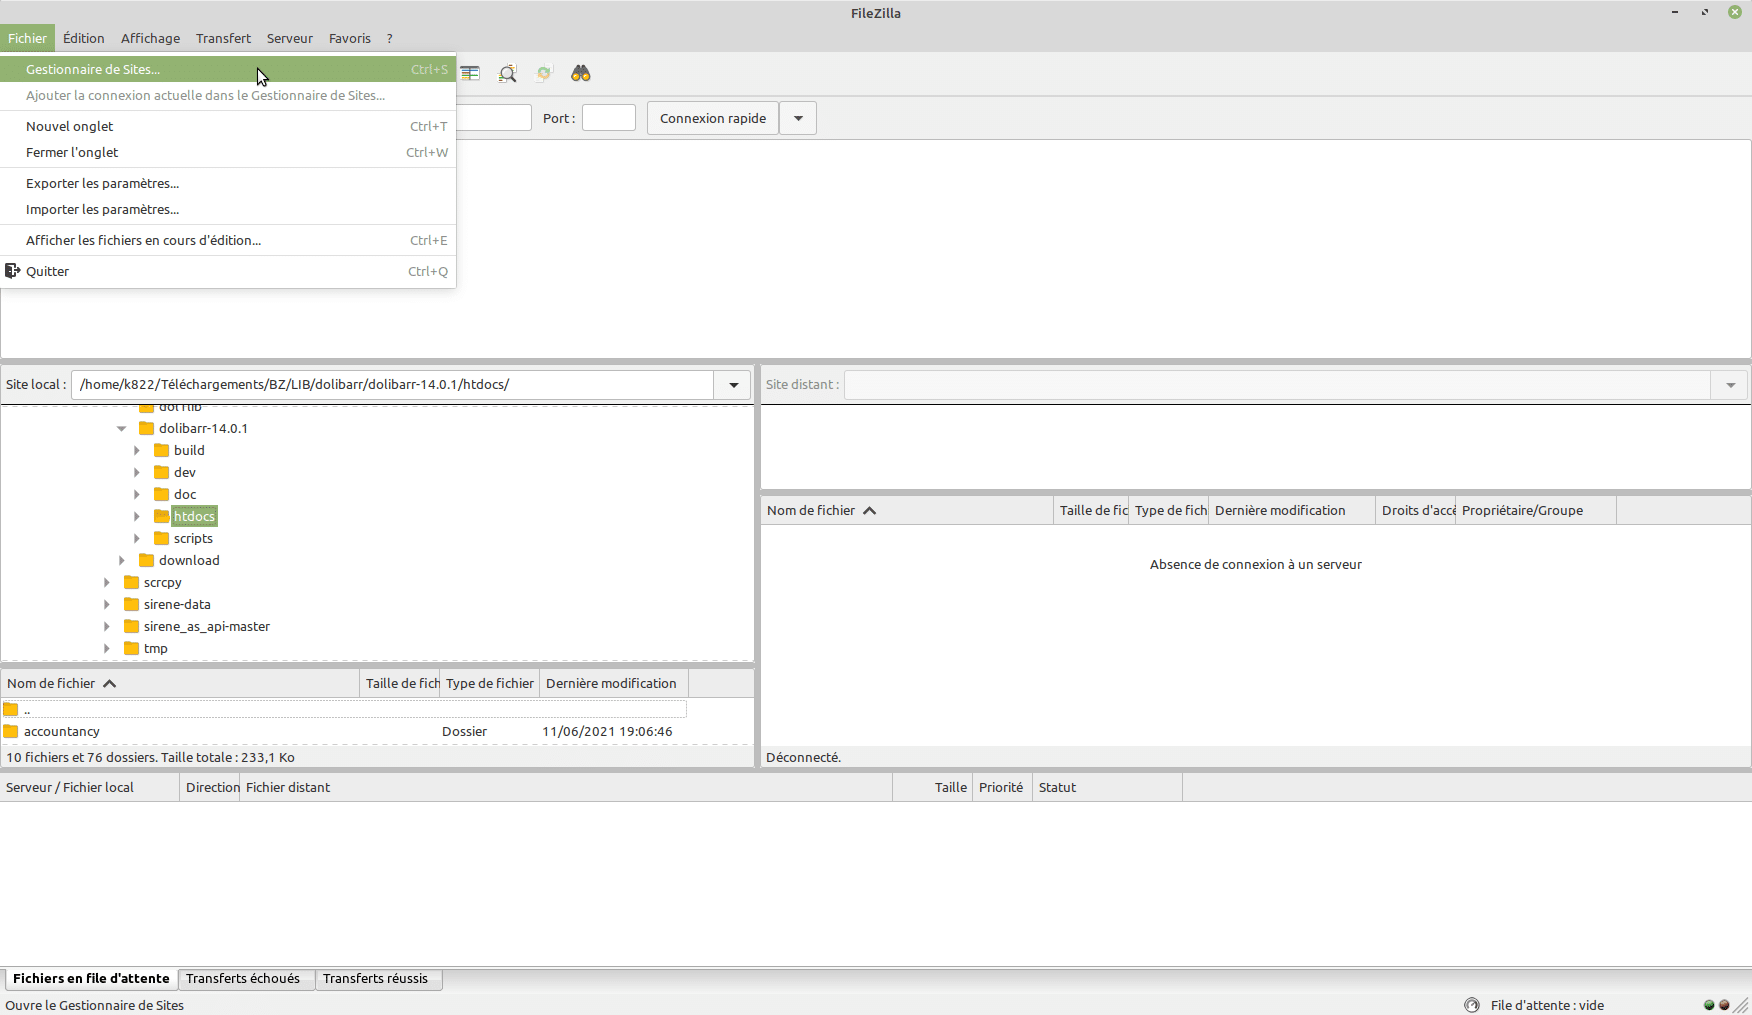Image resolution: width=1752 pixels, height=1015 pixels.
Task: Select the htdocs tree item label
Action: [x=194, y=516]
